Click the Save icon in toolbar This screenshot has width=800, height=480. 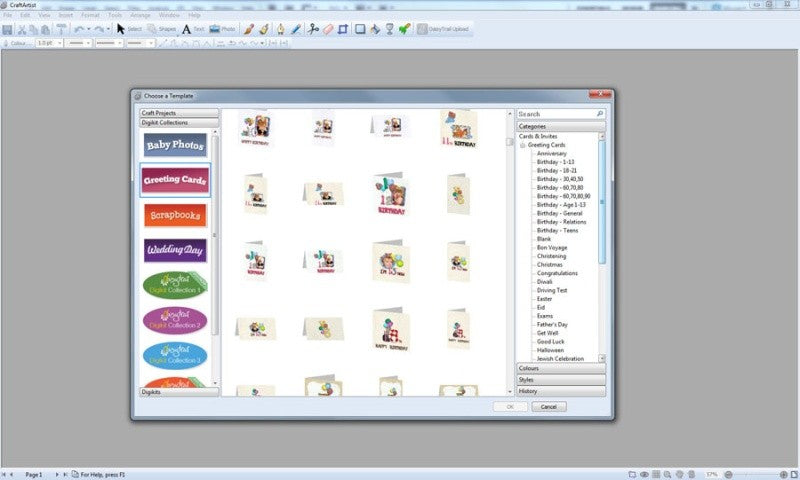pyautogui.click(x=7, y=30)
